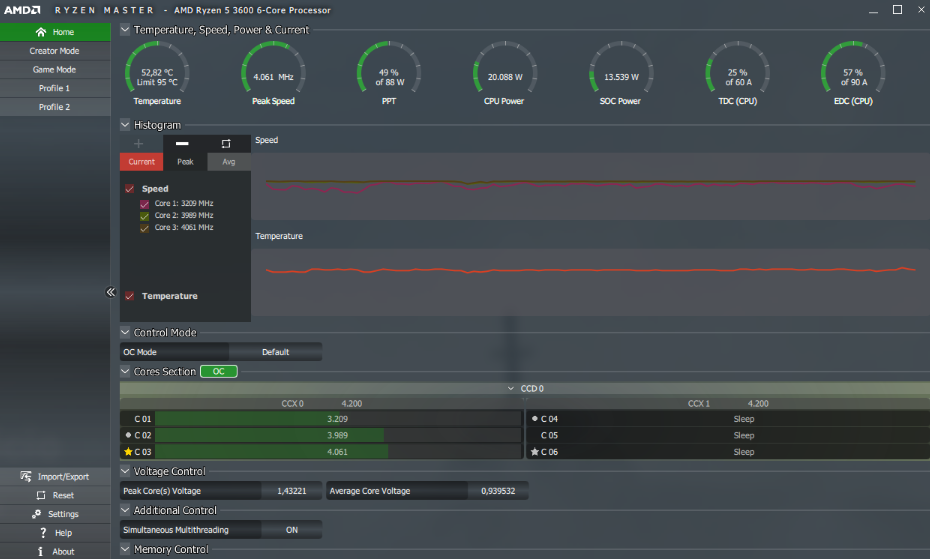Click the AMD logo in title bar
930x559 pixels.
(x=23, y=10)
